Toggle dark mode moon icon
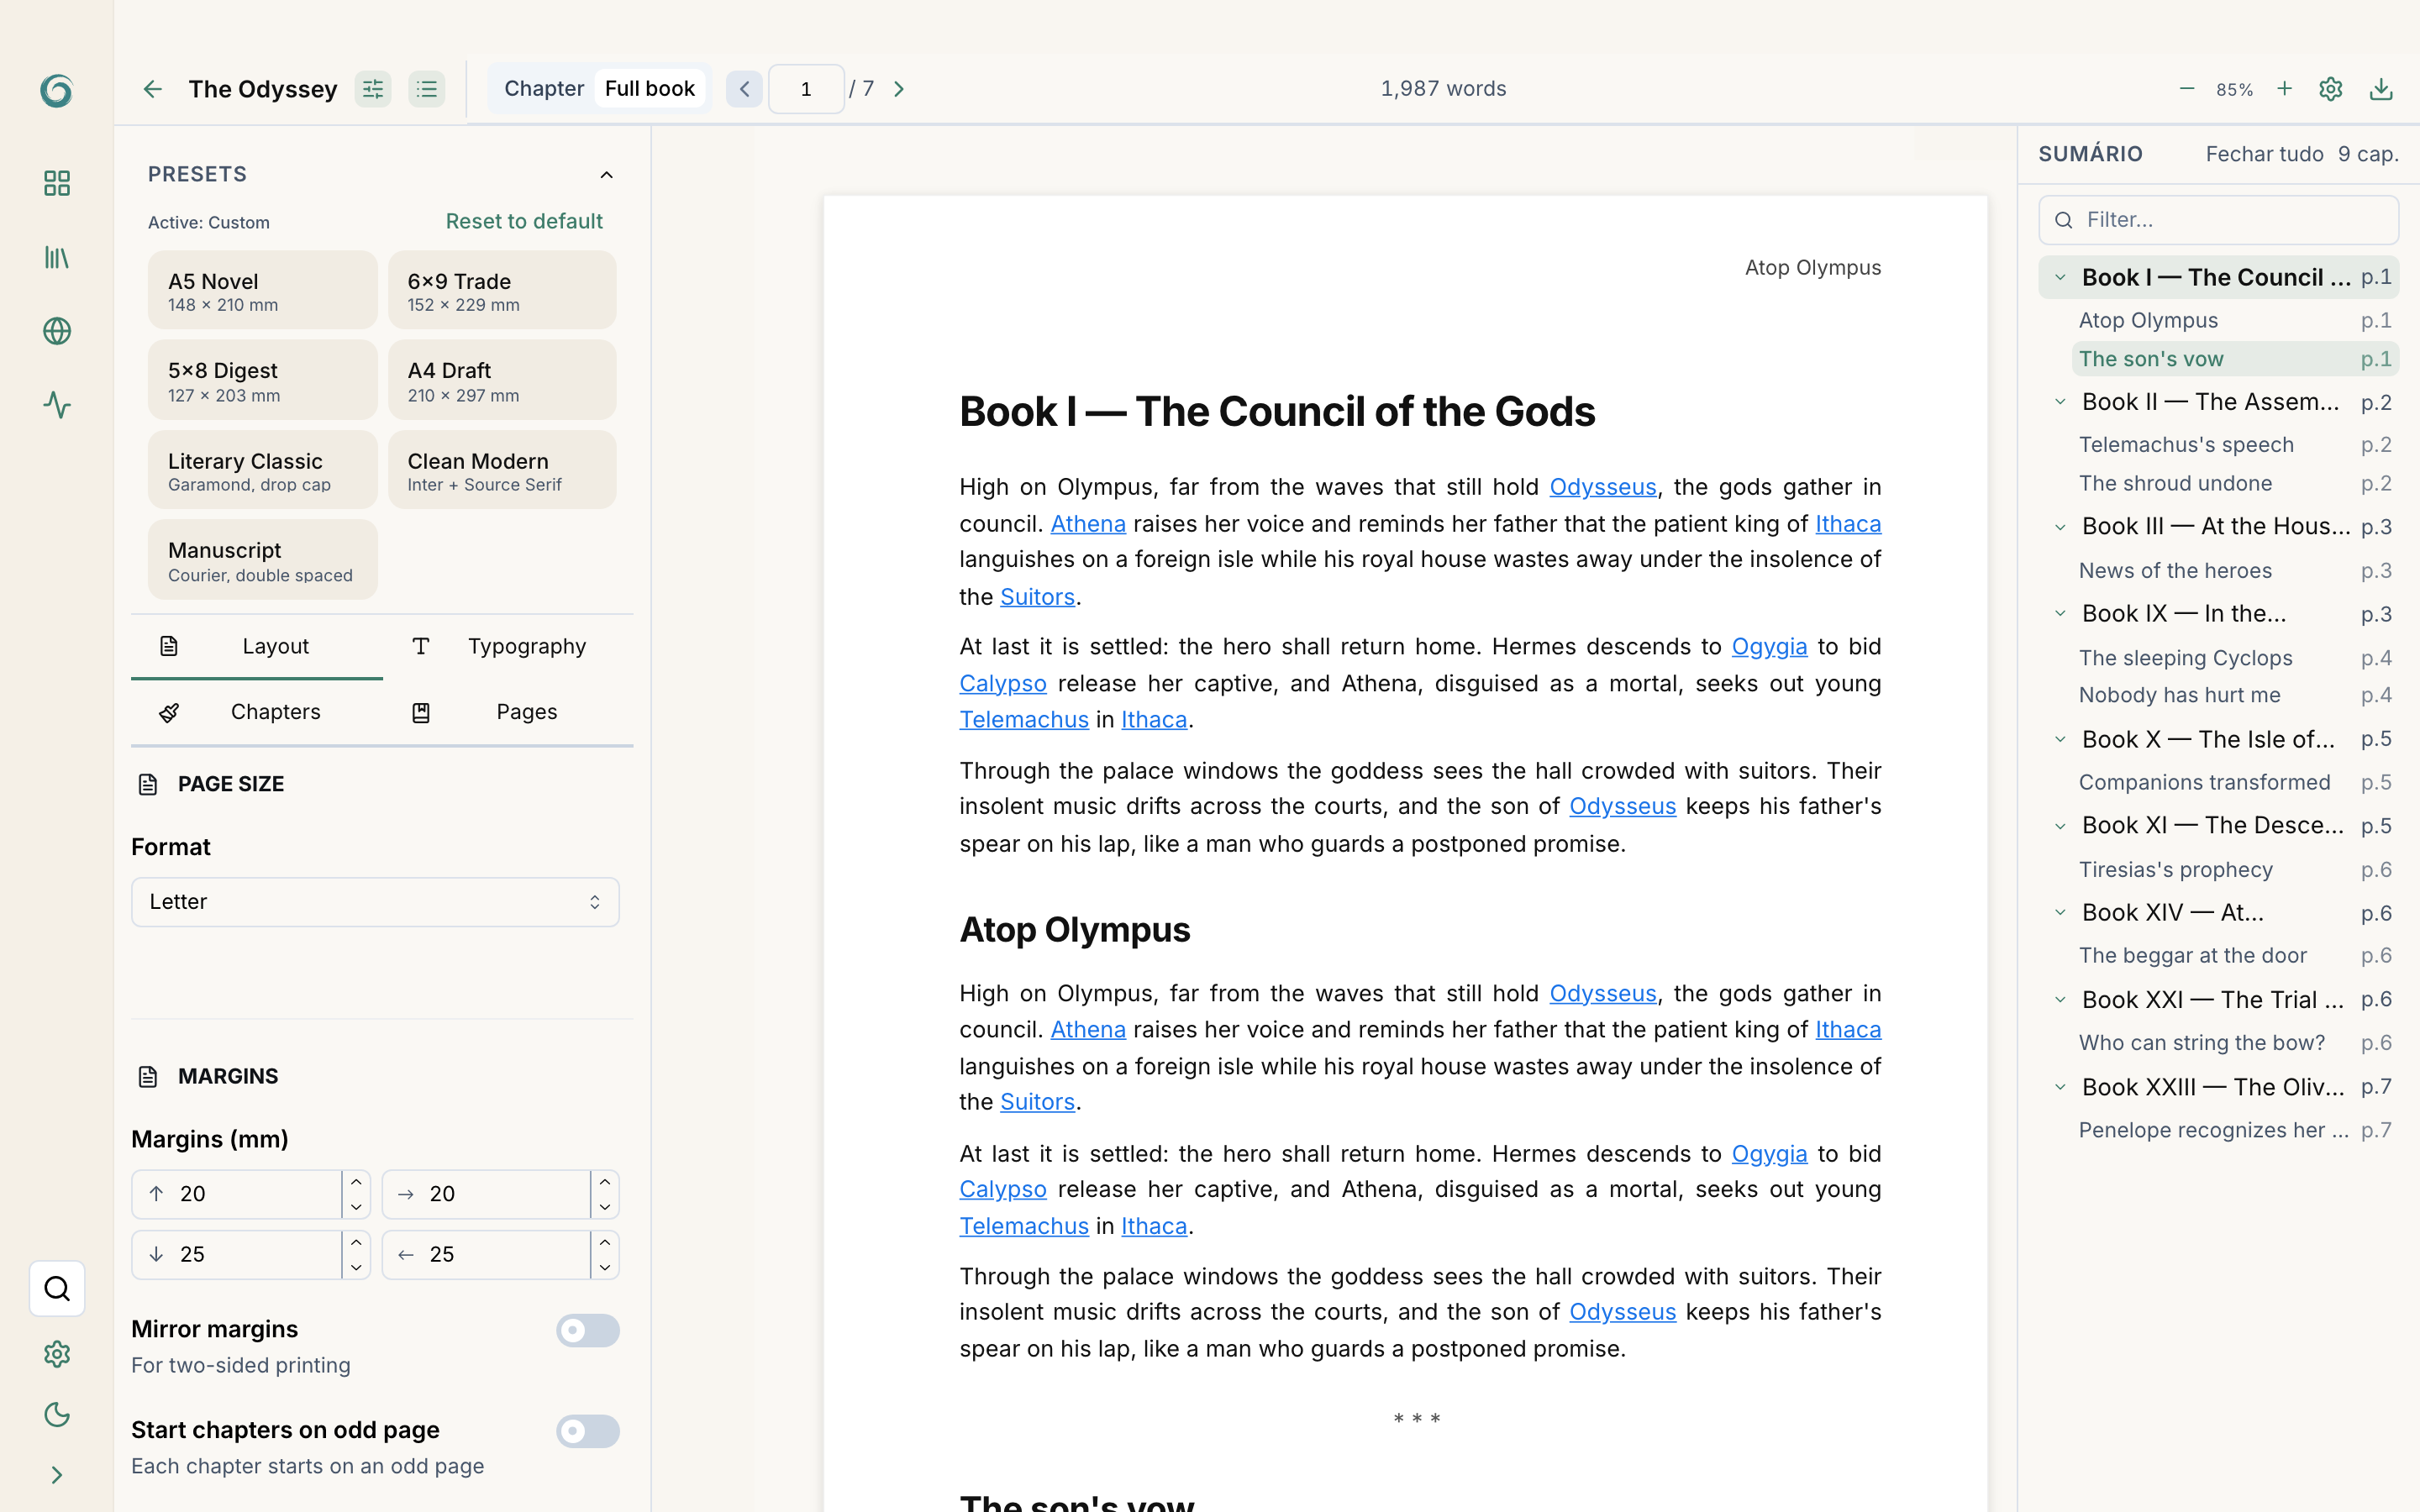2420x1512 pixels. pos(57,1414)
